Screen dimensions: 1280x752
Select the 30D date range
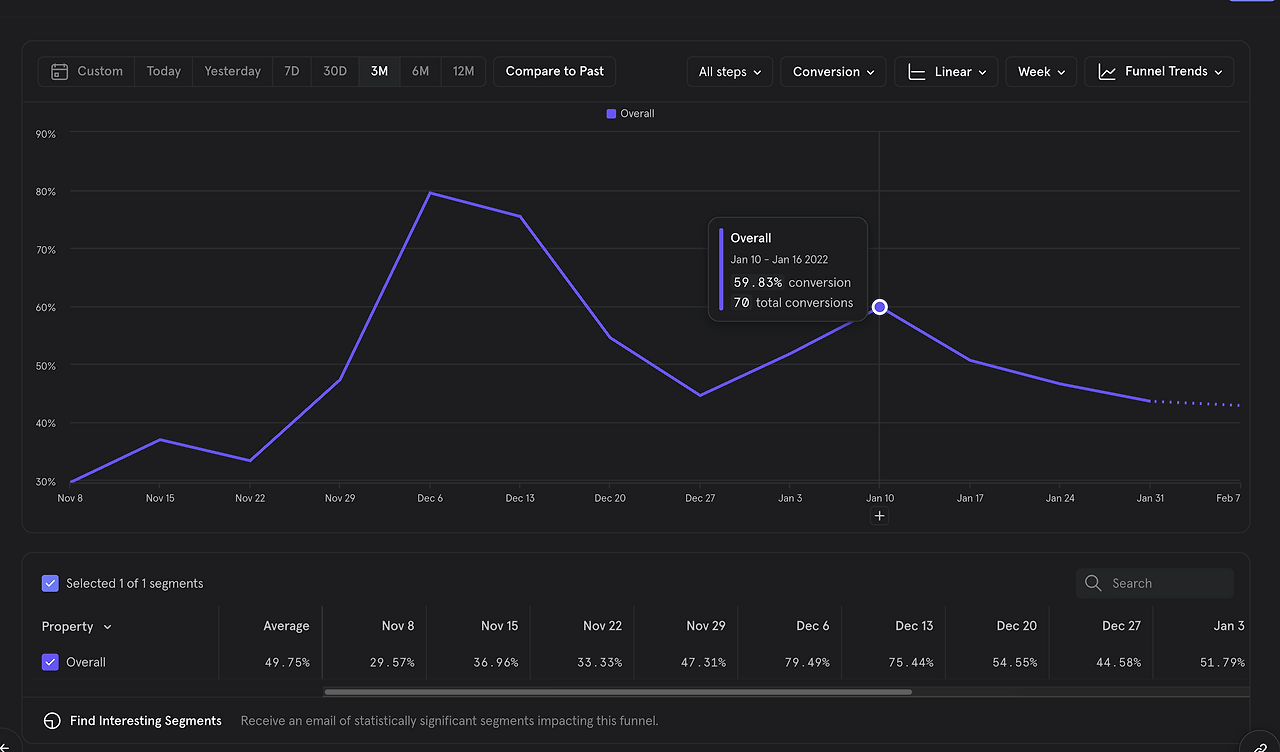pos(335,72)
